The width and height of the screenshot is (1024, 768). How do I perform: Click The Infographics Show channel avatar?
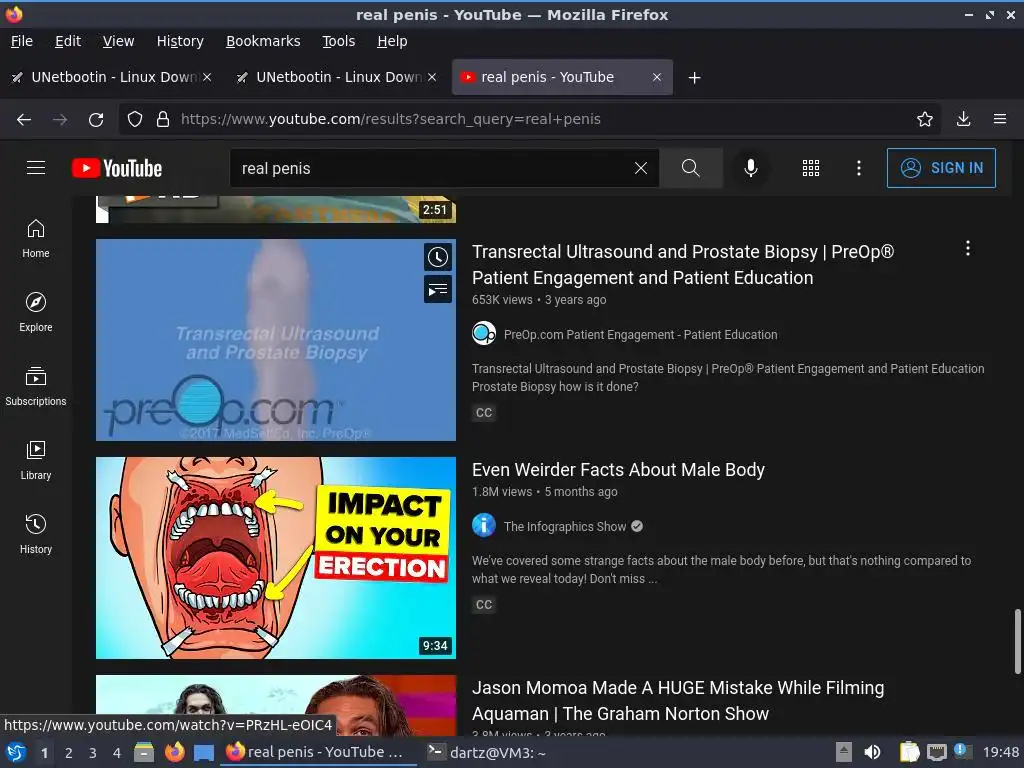coord(484,525)
